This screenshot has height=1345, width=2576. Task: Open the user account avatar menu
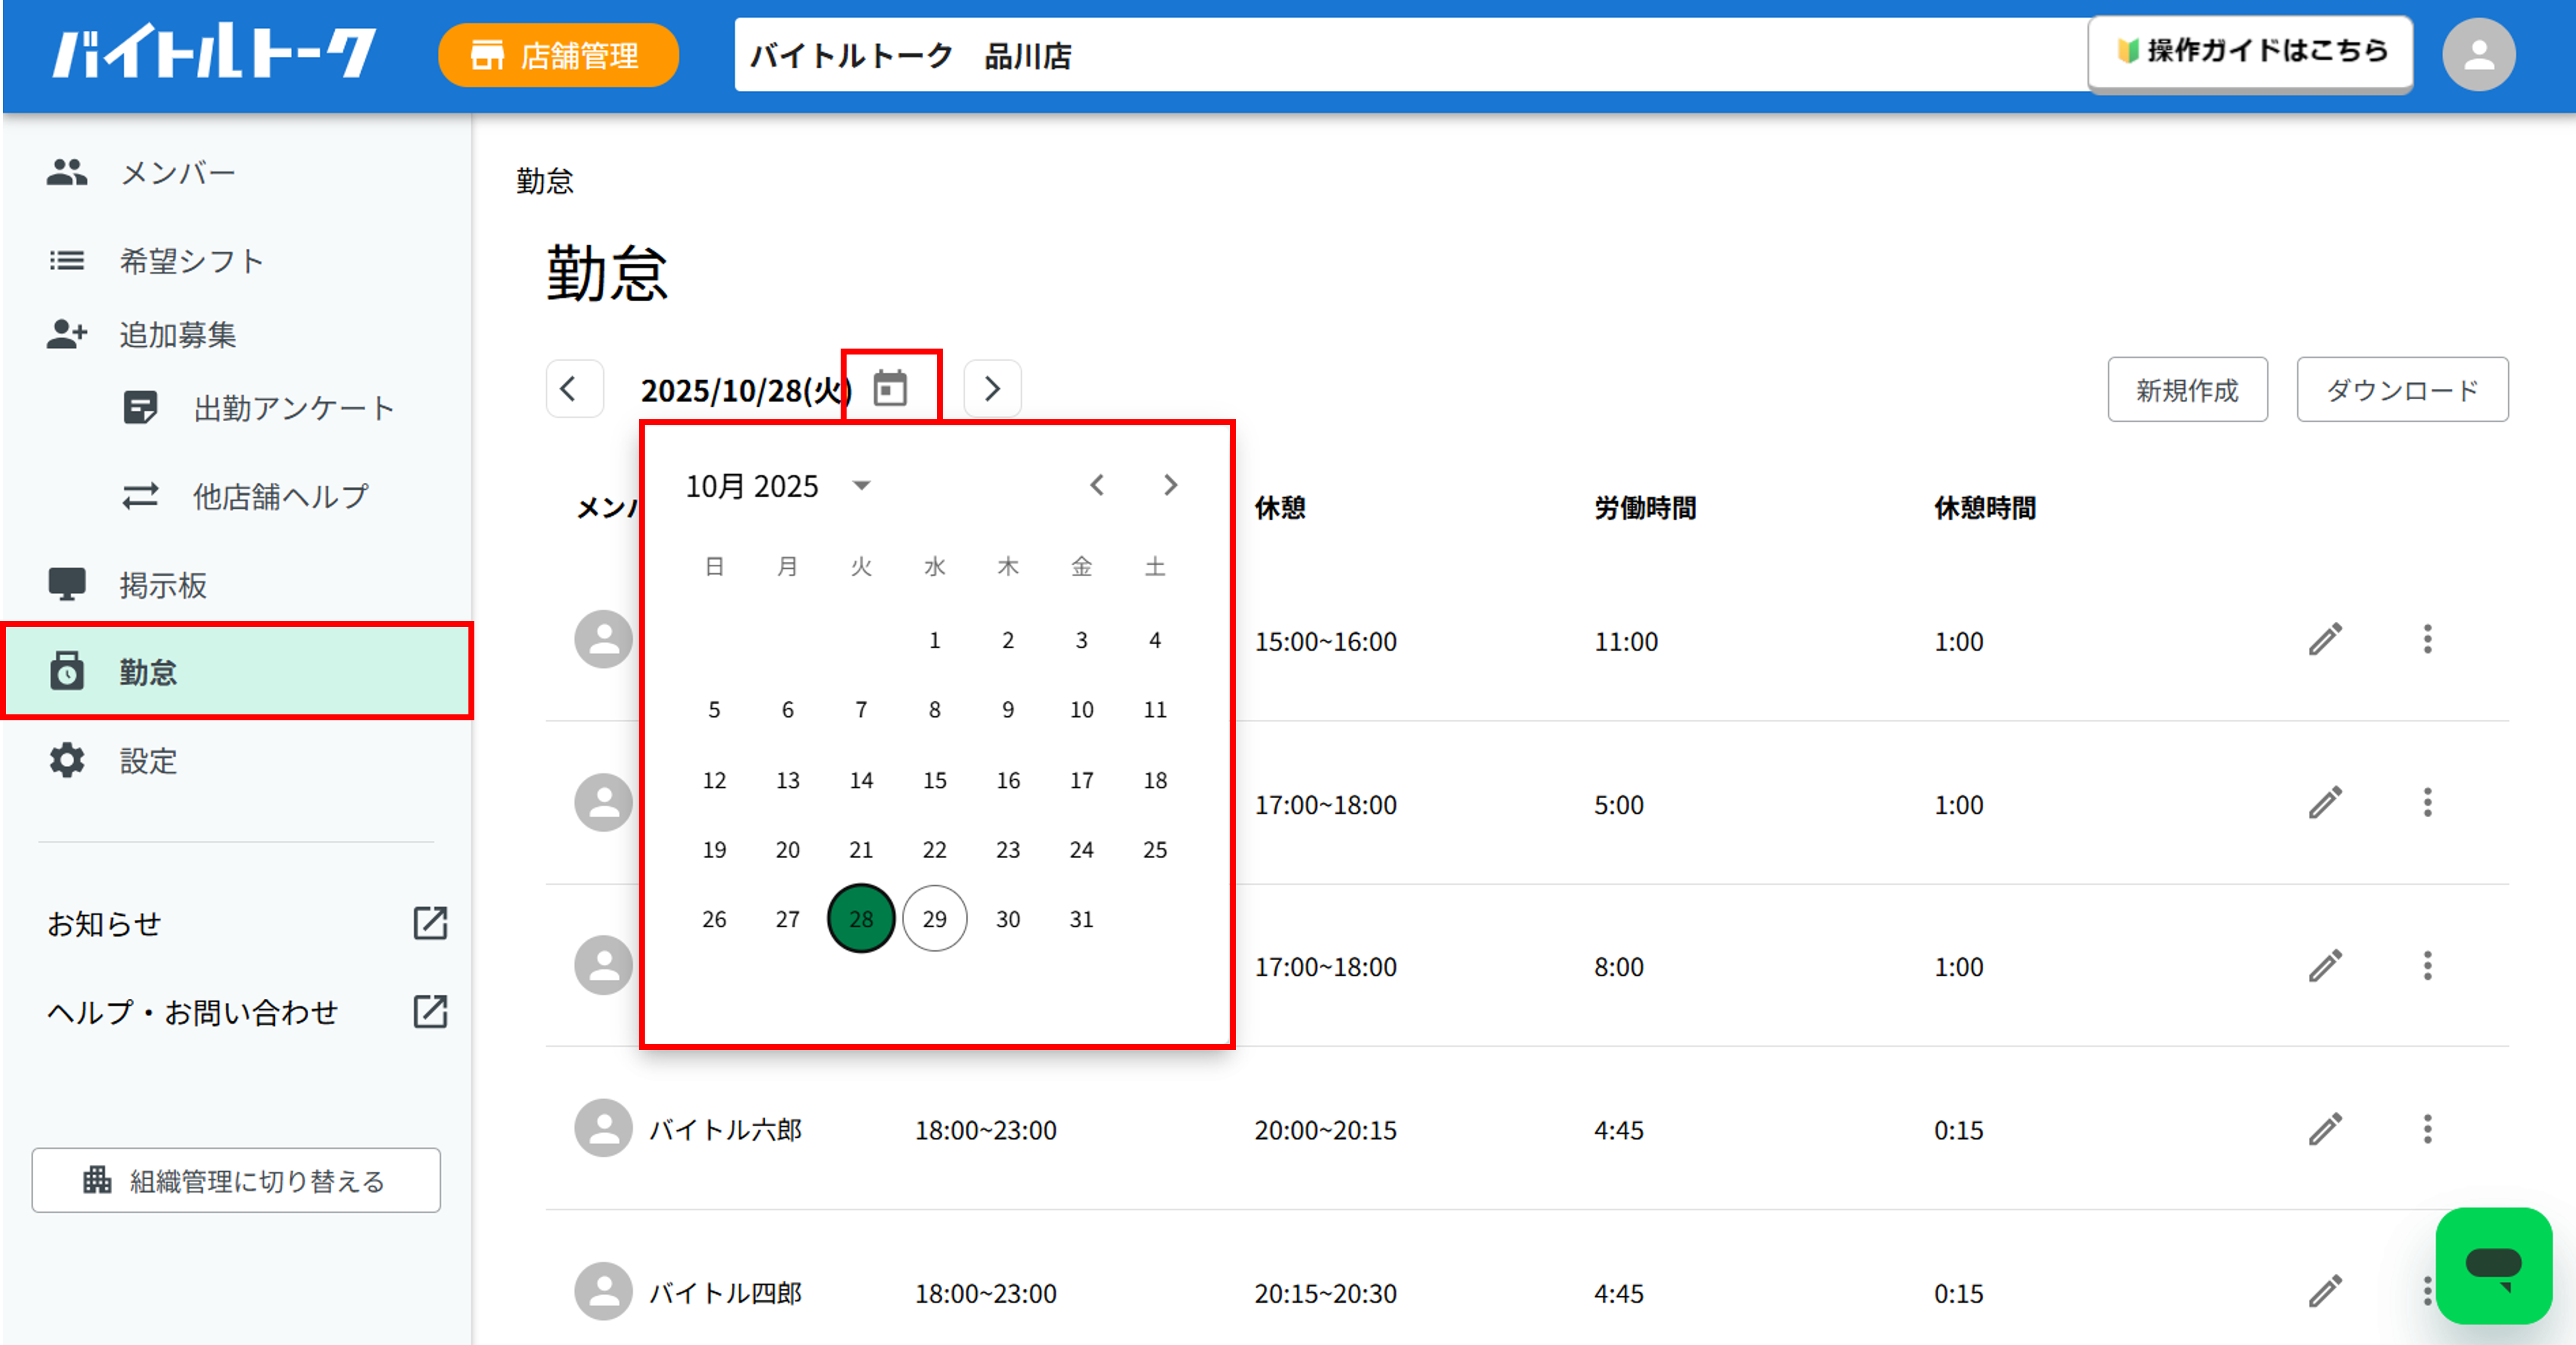pyautogui.click(x=2479, y=54)
